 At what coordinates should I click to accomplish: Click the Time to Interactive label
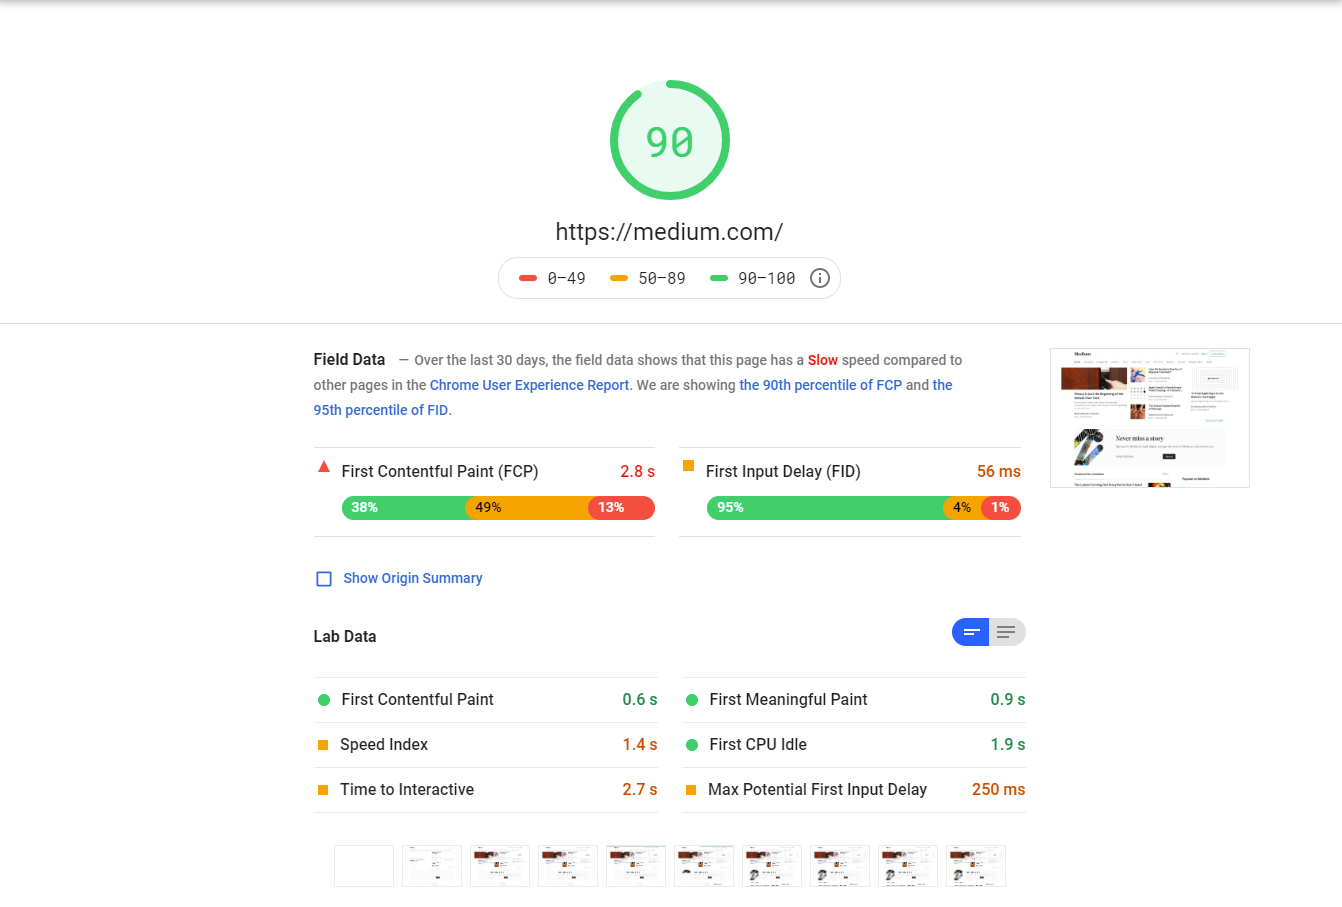pos(407,789)
